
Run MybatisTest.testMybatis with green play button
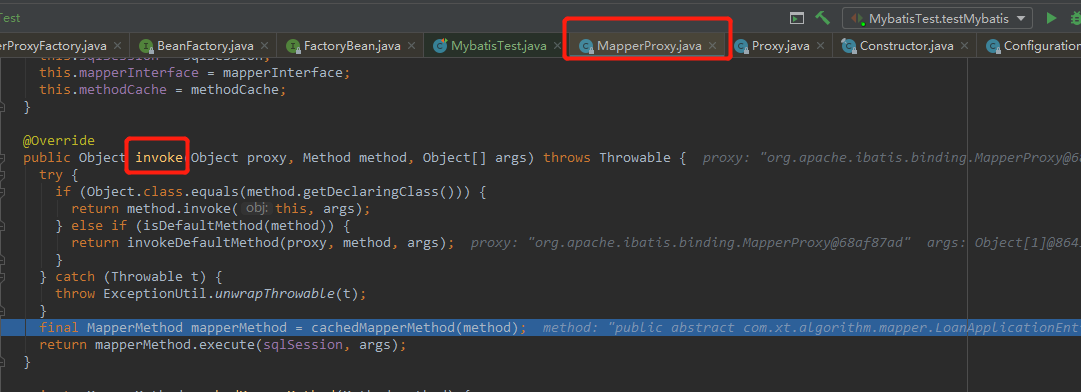[x=1051, y=19]
